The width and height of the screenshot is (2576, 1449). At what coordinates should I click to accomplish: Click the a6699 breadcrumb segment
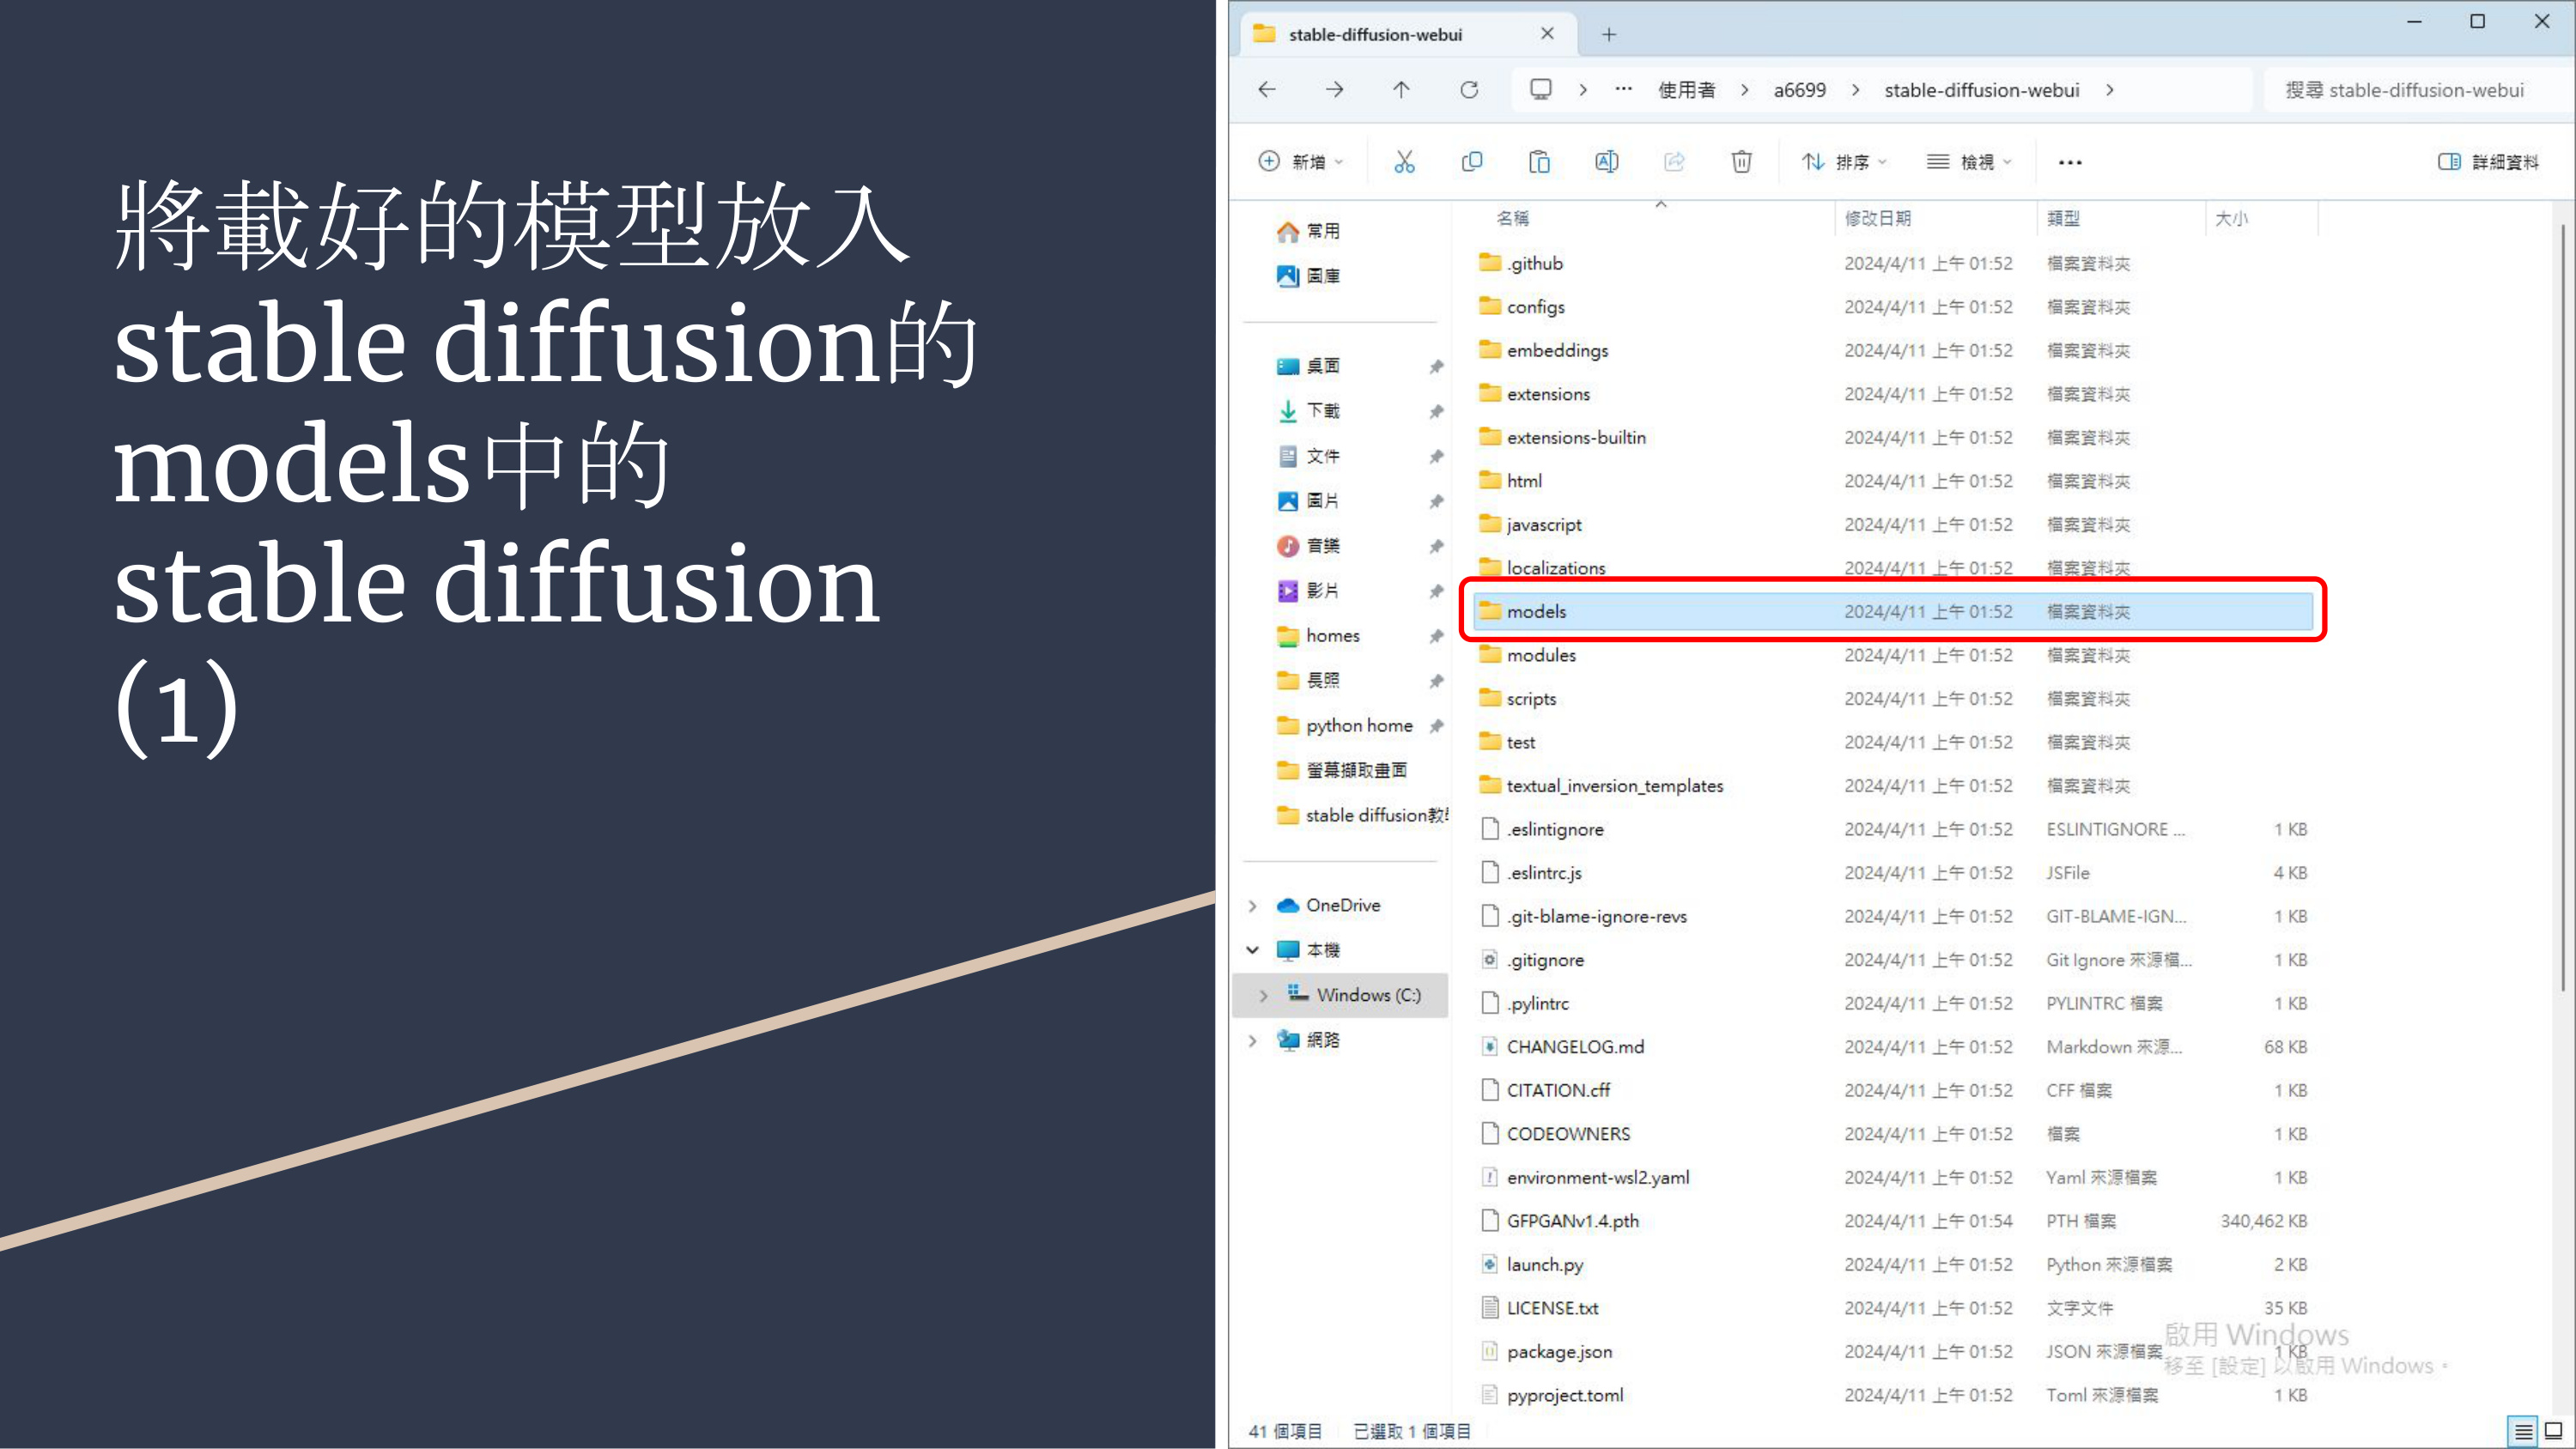click(1799, 90)
